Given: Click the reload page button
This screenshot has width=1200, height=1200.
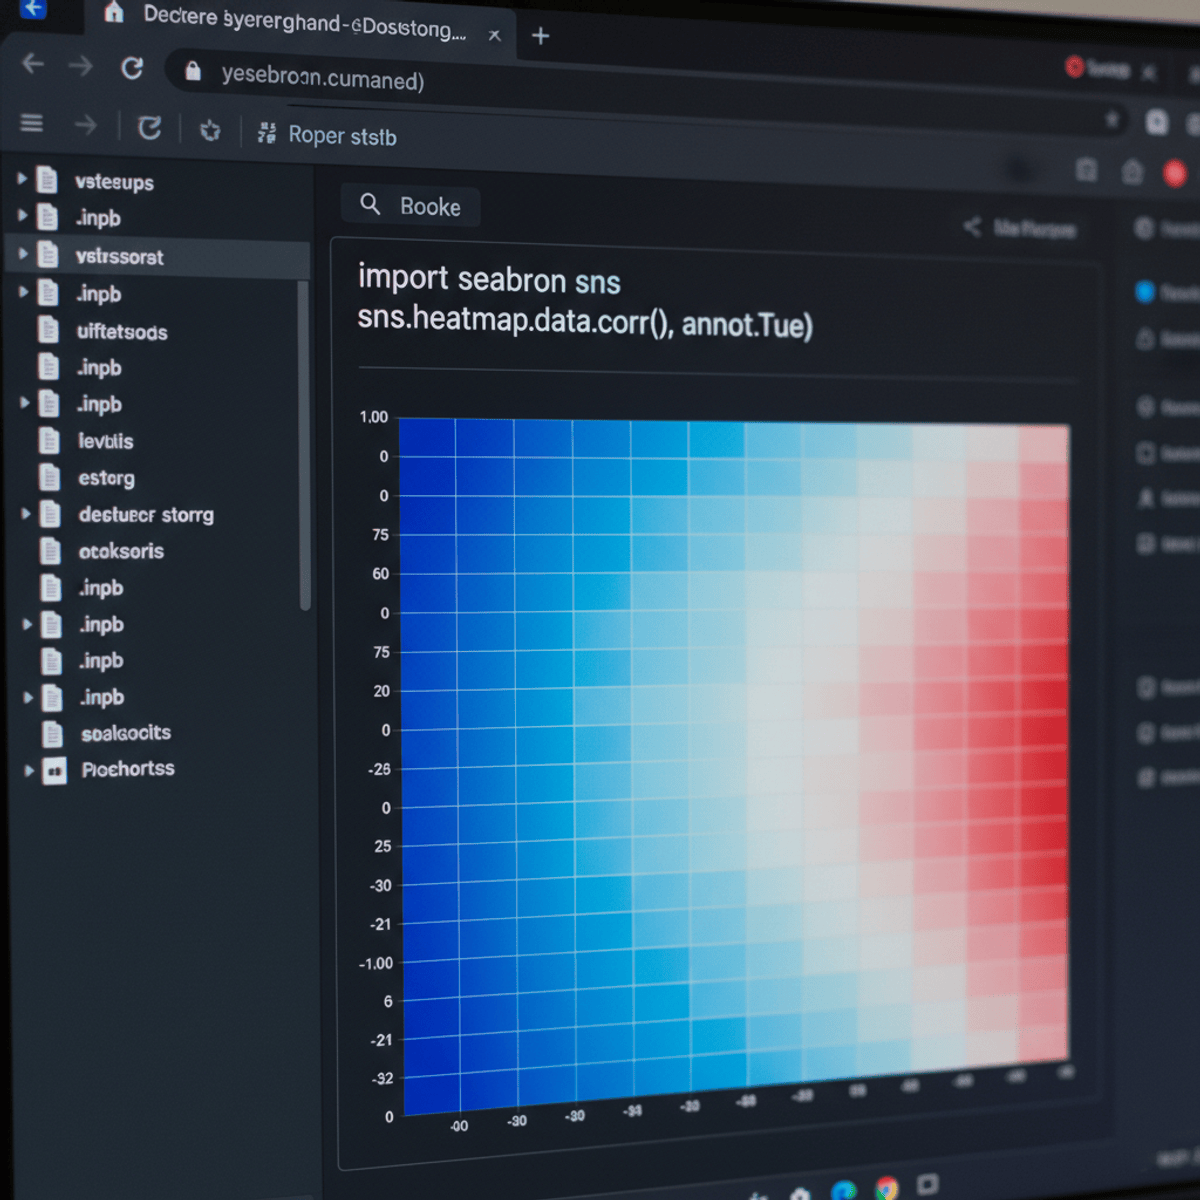Looking at the screenshot, I should pos(131,65).
